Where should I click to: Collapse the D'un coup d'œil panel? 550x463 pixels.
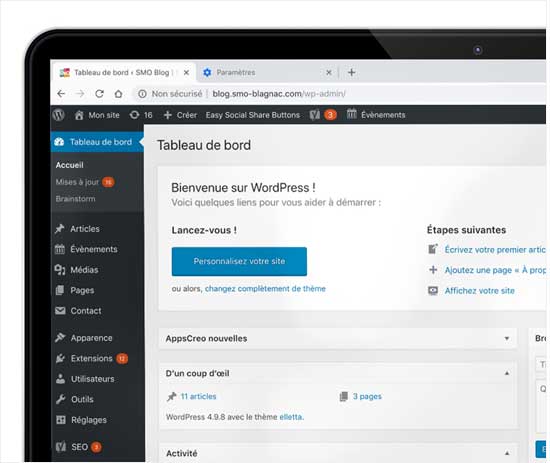point(507,373)
